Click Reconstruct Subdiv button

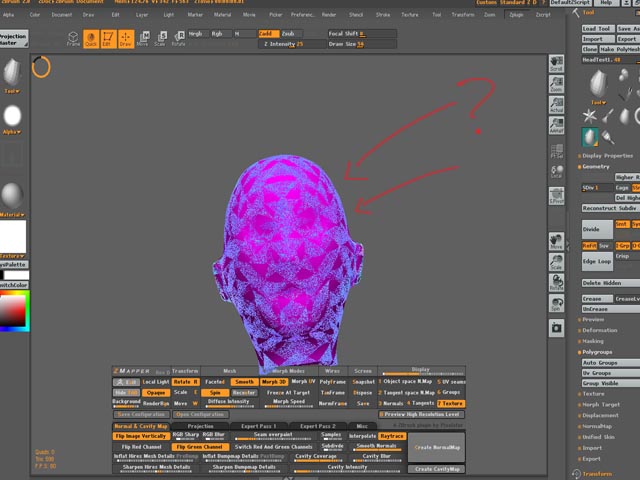611,208
